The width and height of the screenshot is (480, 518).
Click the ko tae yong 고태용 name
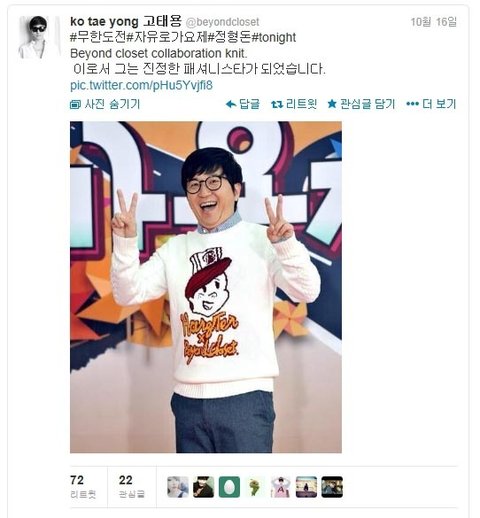point(126,22)
